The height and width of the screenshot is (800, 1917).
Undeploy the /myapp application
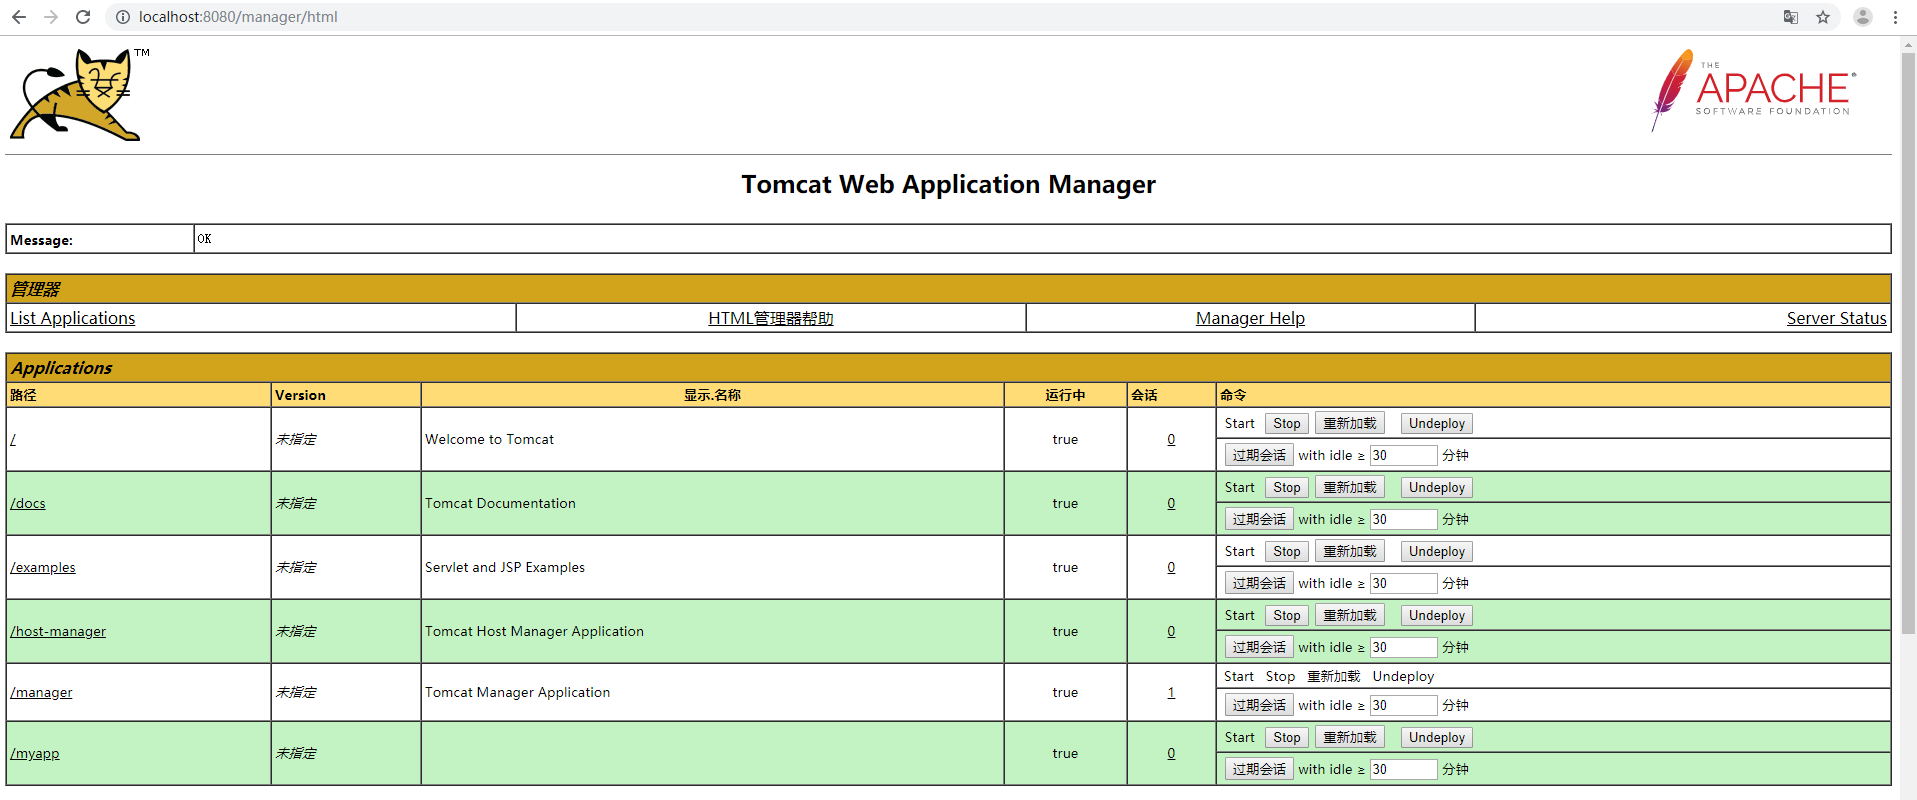pos(1437,737)
